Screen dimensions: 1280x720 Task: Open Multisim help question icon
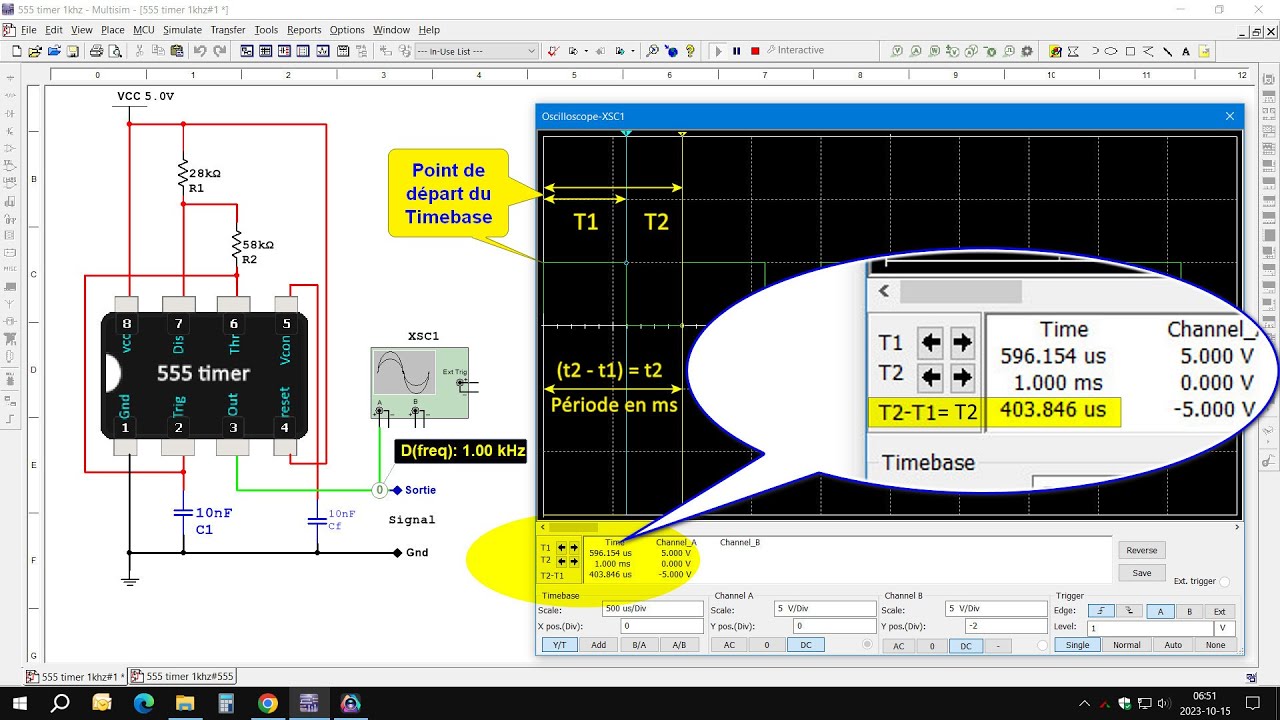point(689,50)
